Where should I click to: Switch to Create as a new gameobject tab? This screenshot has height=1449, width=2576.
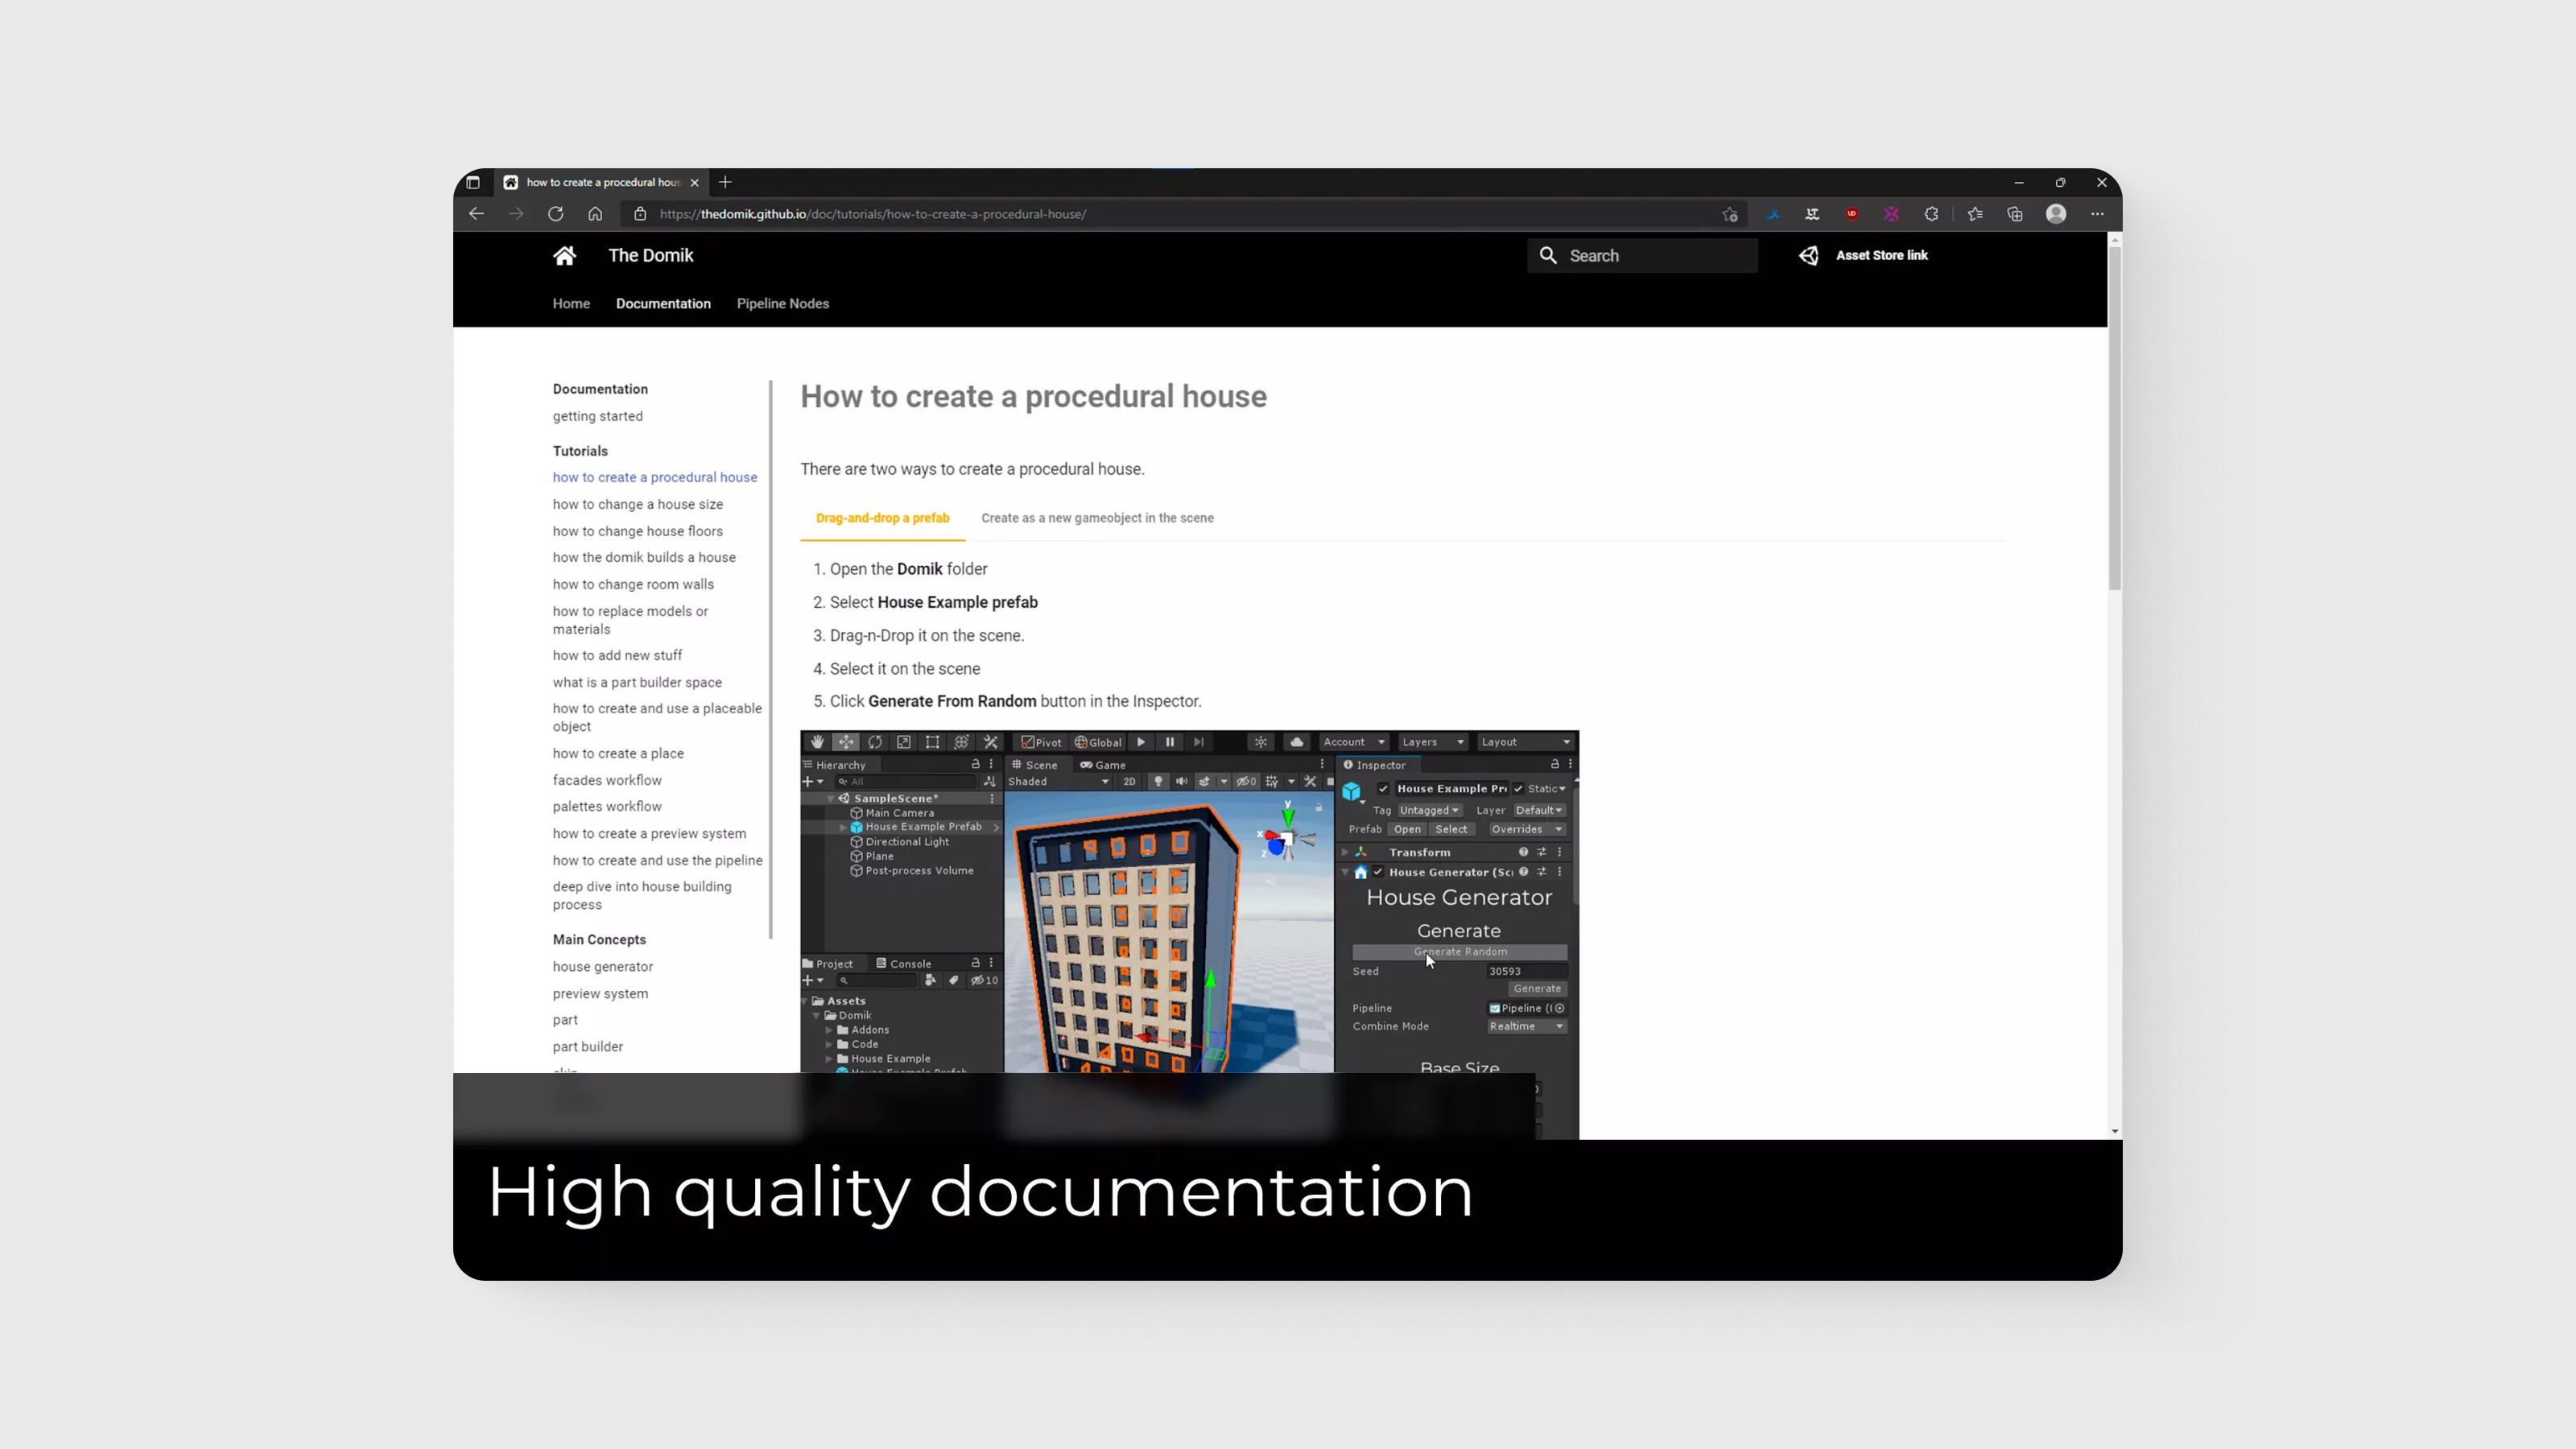tap(1097, 518)
